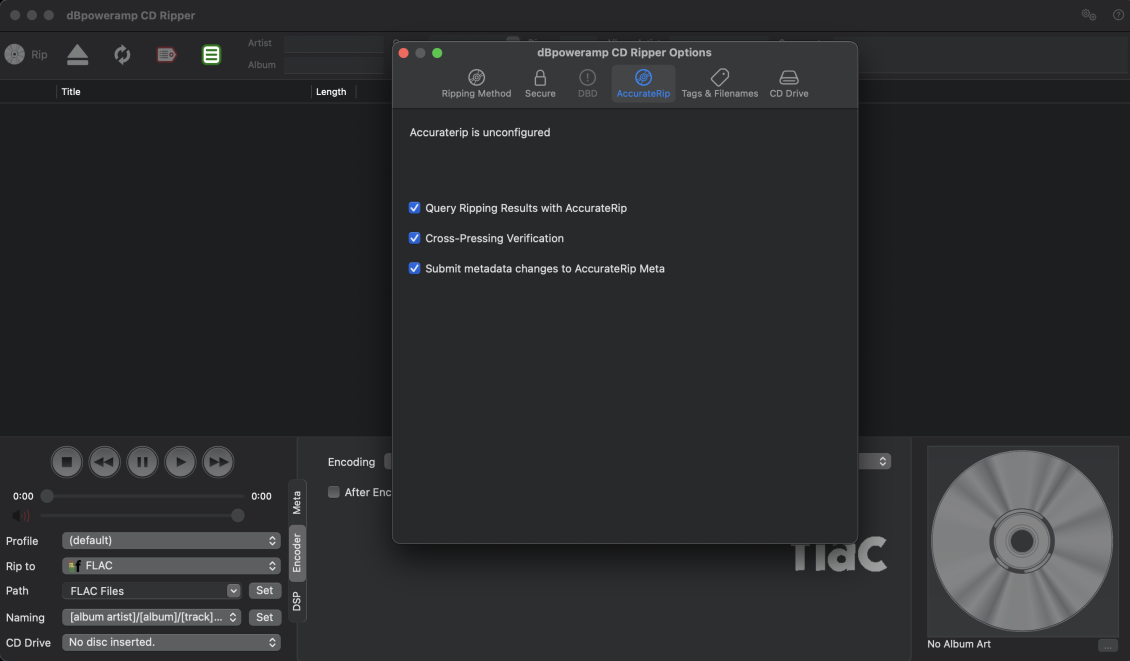Viewport: 1130px width, 661px height.
Task: Click the green list options icon
Action: tap(211, 55)
